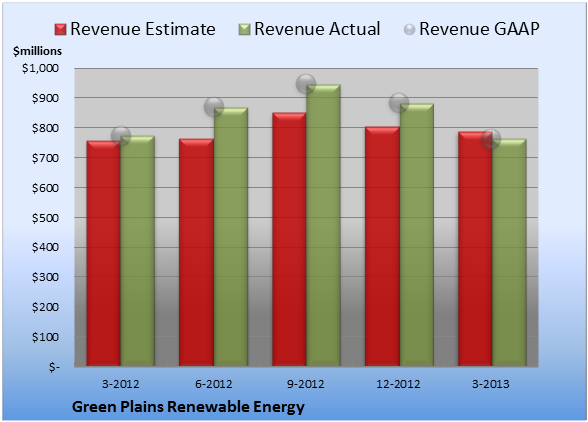Click the "$900" y-axis label
Image resolution: width=588 pixels, height=422 pixels.
45,98
